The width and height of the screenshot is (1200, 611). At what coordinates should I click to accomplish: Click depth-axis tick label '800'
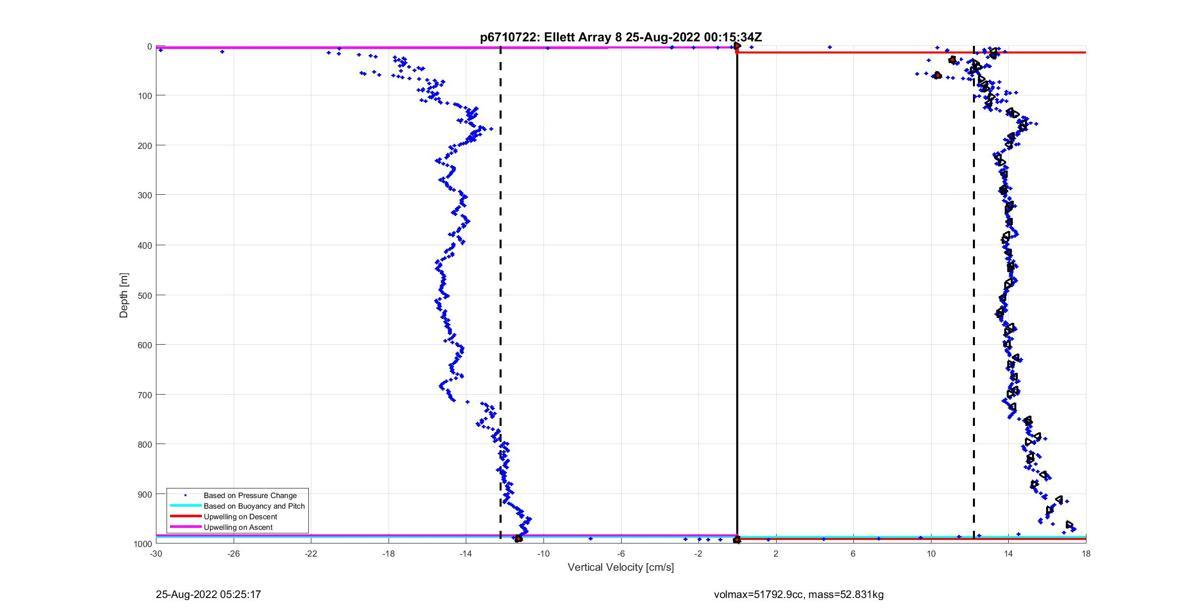pos(145,444)
